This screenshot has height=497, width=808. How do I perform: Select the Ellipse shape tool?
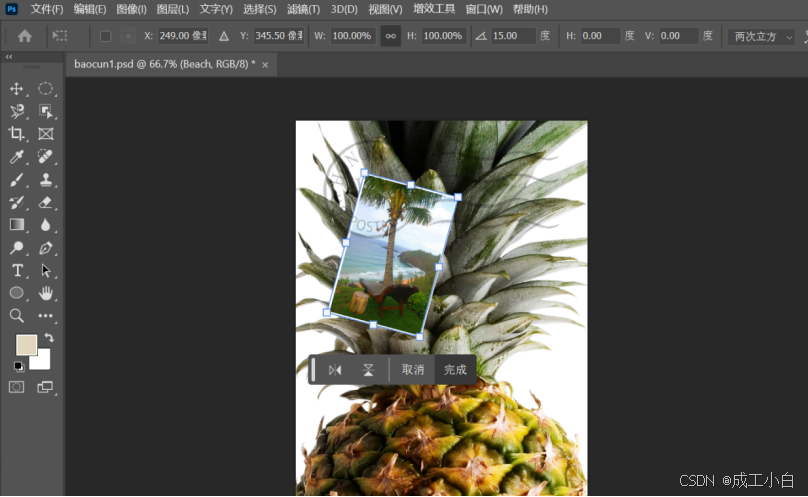click(16, 293)
